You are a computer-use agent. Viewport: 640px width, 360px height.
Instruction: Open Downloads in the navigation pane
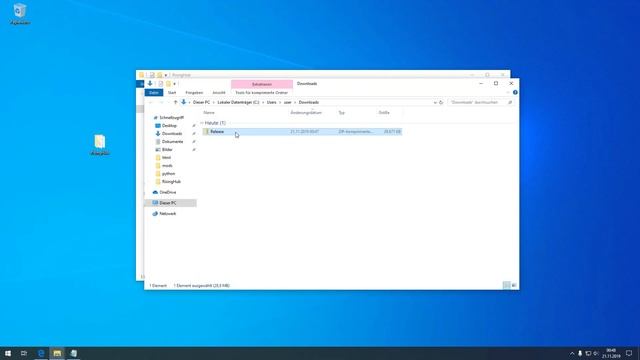click(172, 133)
